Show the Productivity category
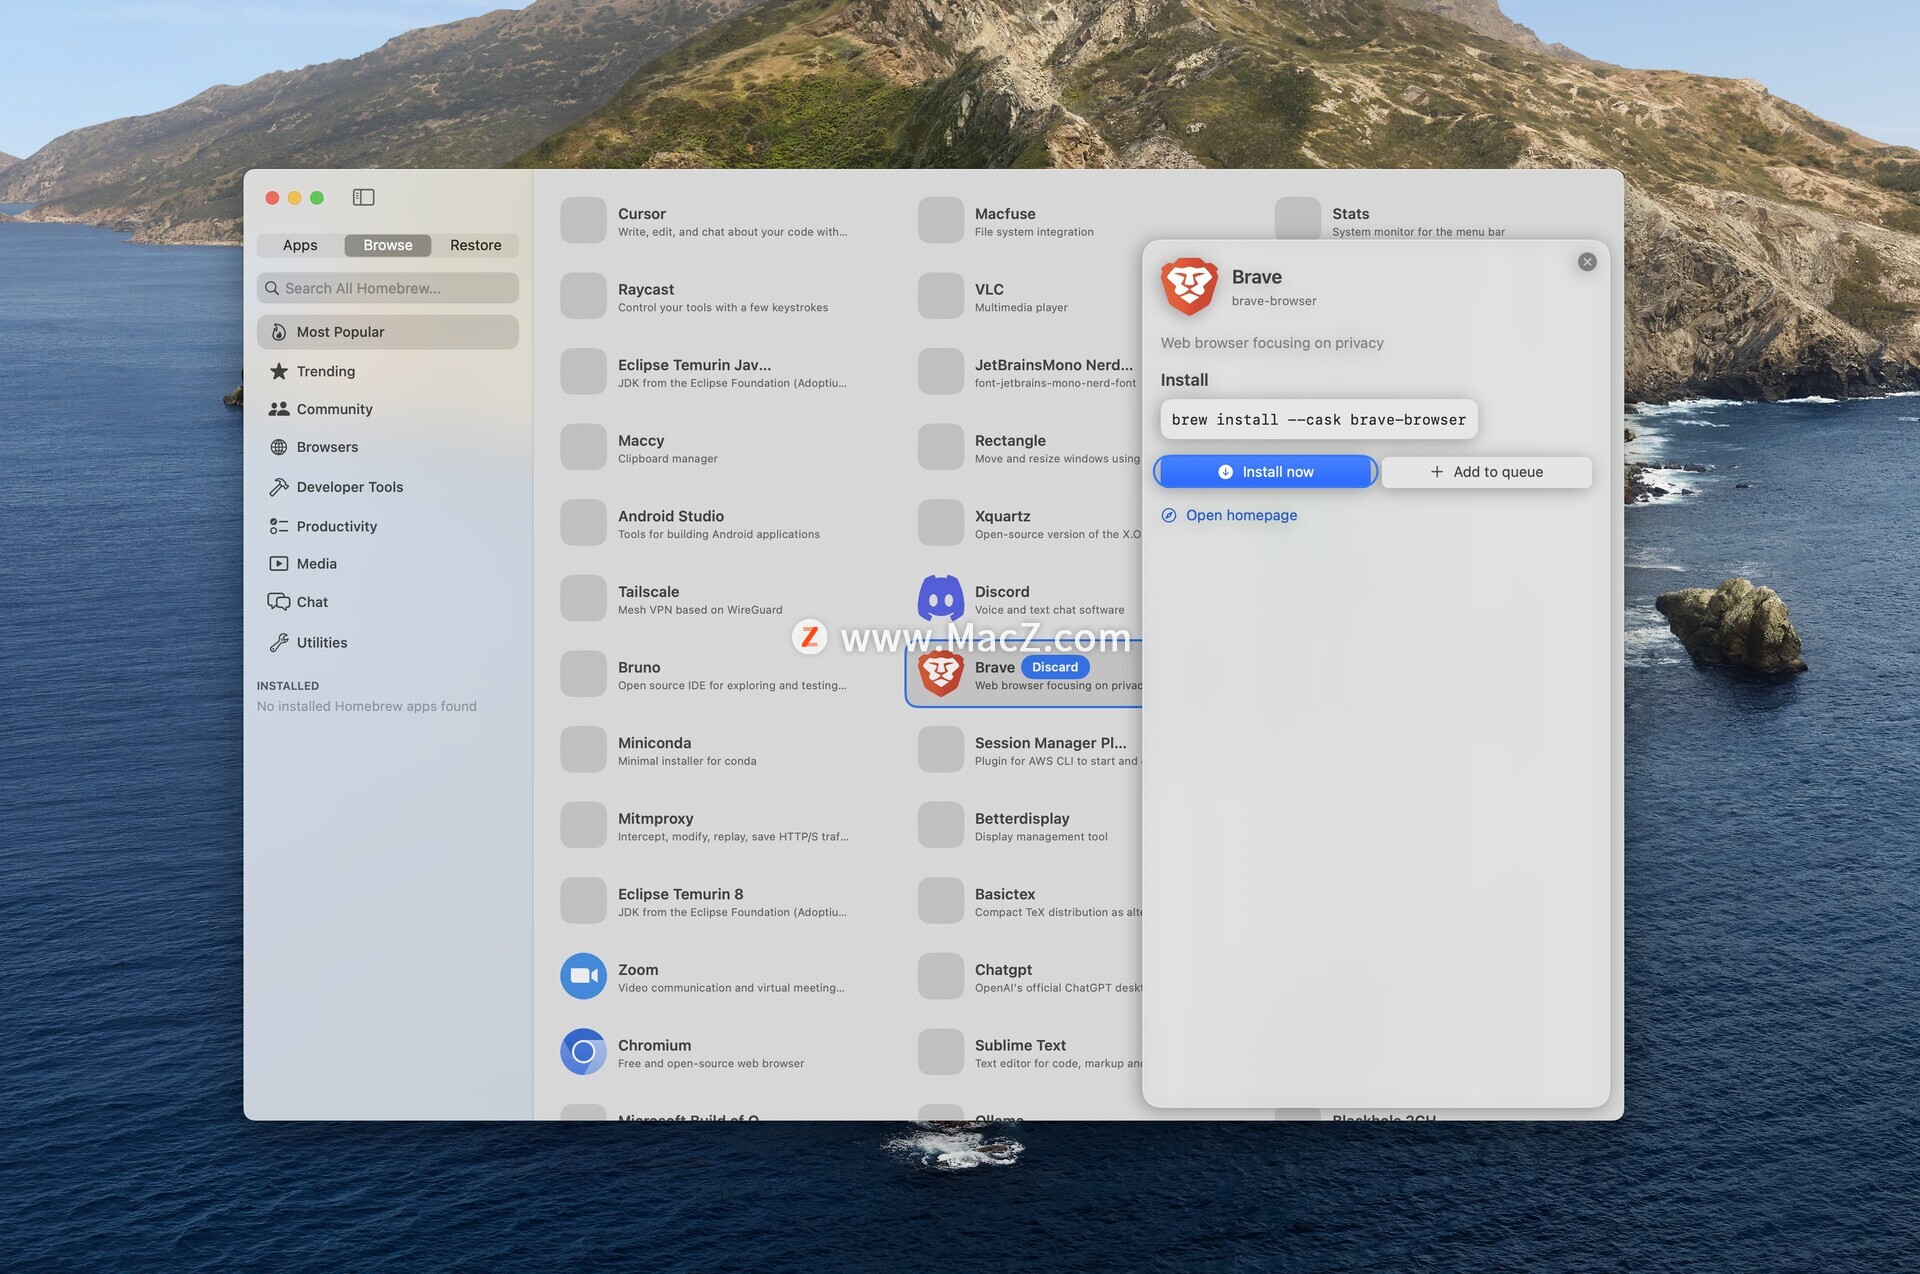1920x1274 pixels. click(x=388, y=526)
